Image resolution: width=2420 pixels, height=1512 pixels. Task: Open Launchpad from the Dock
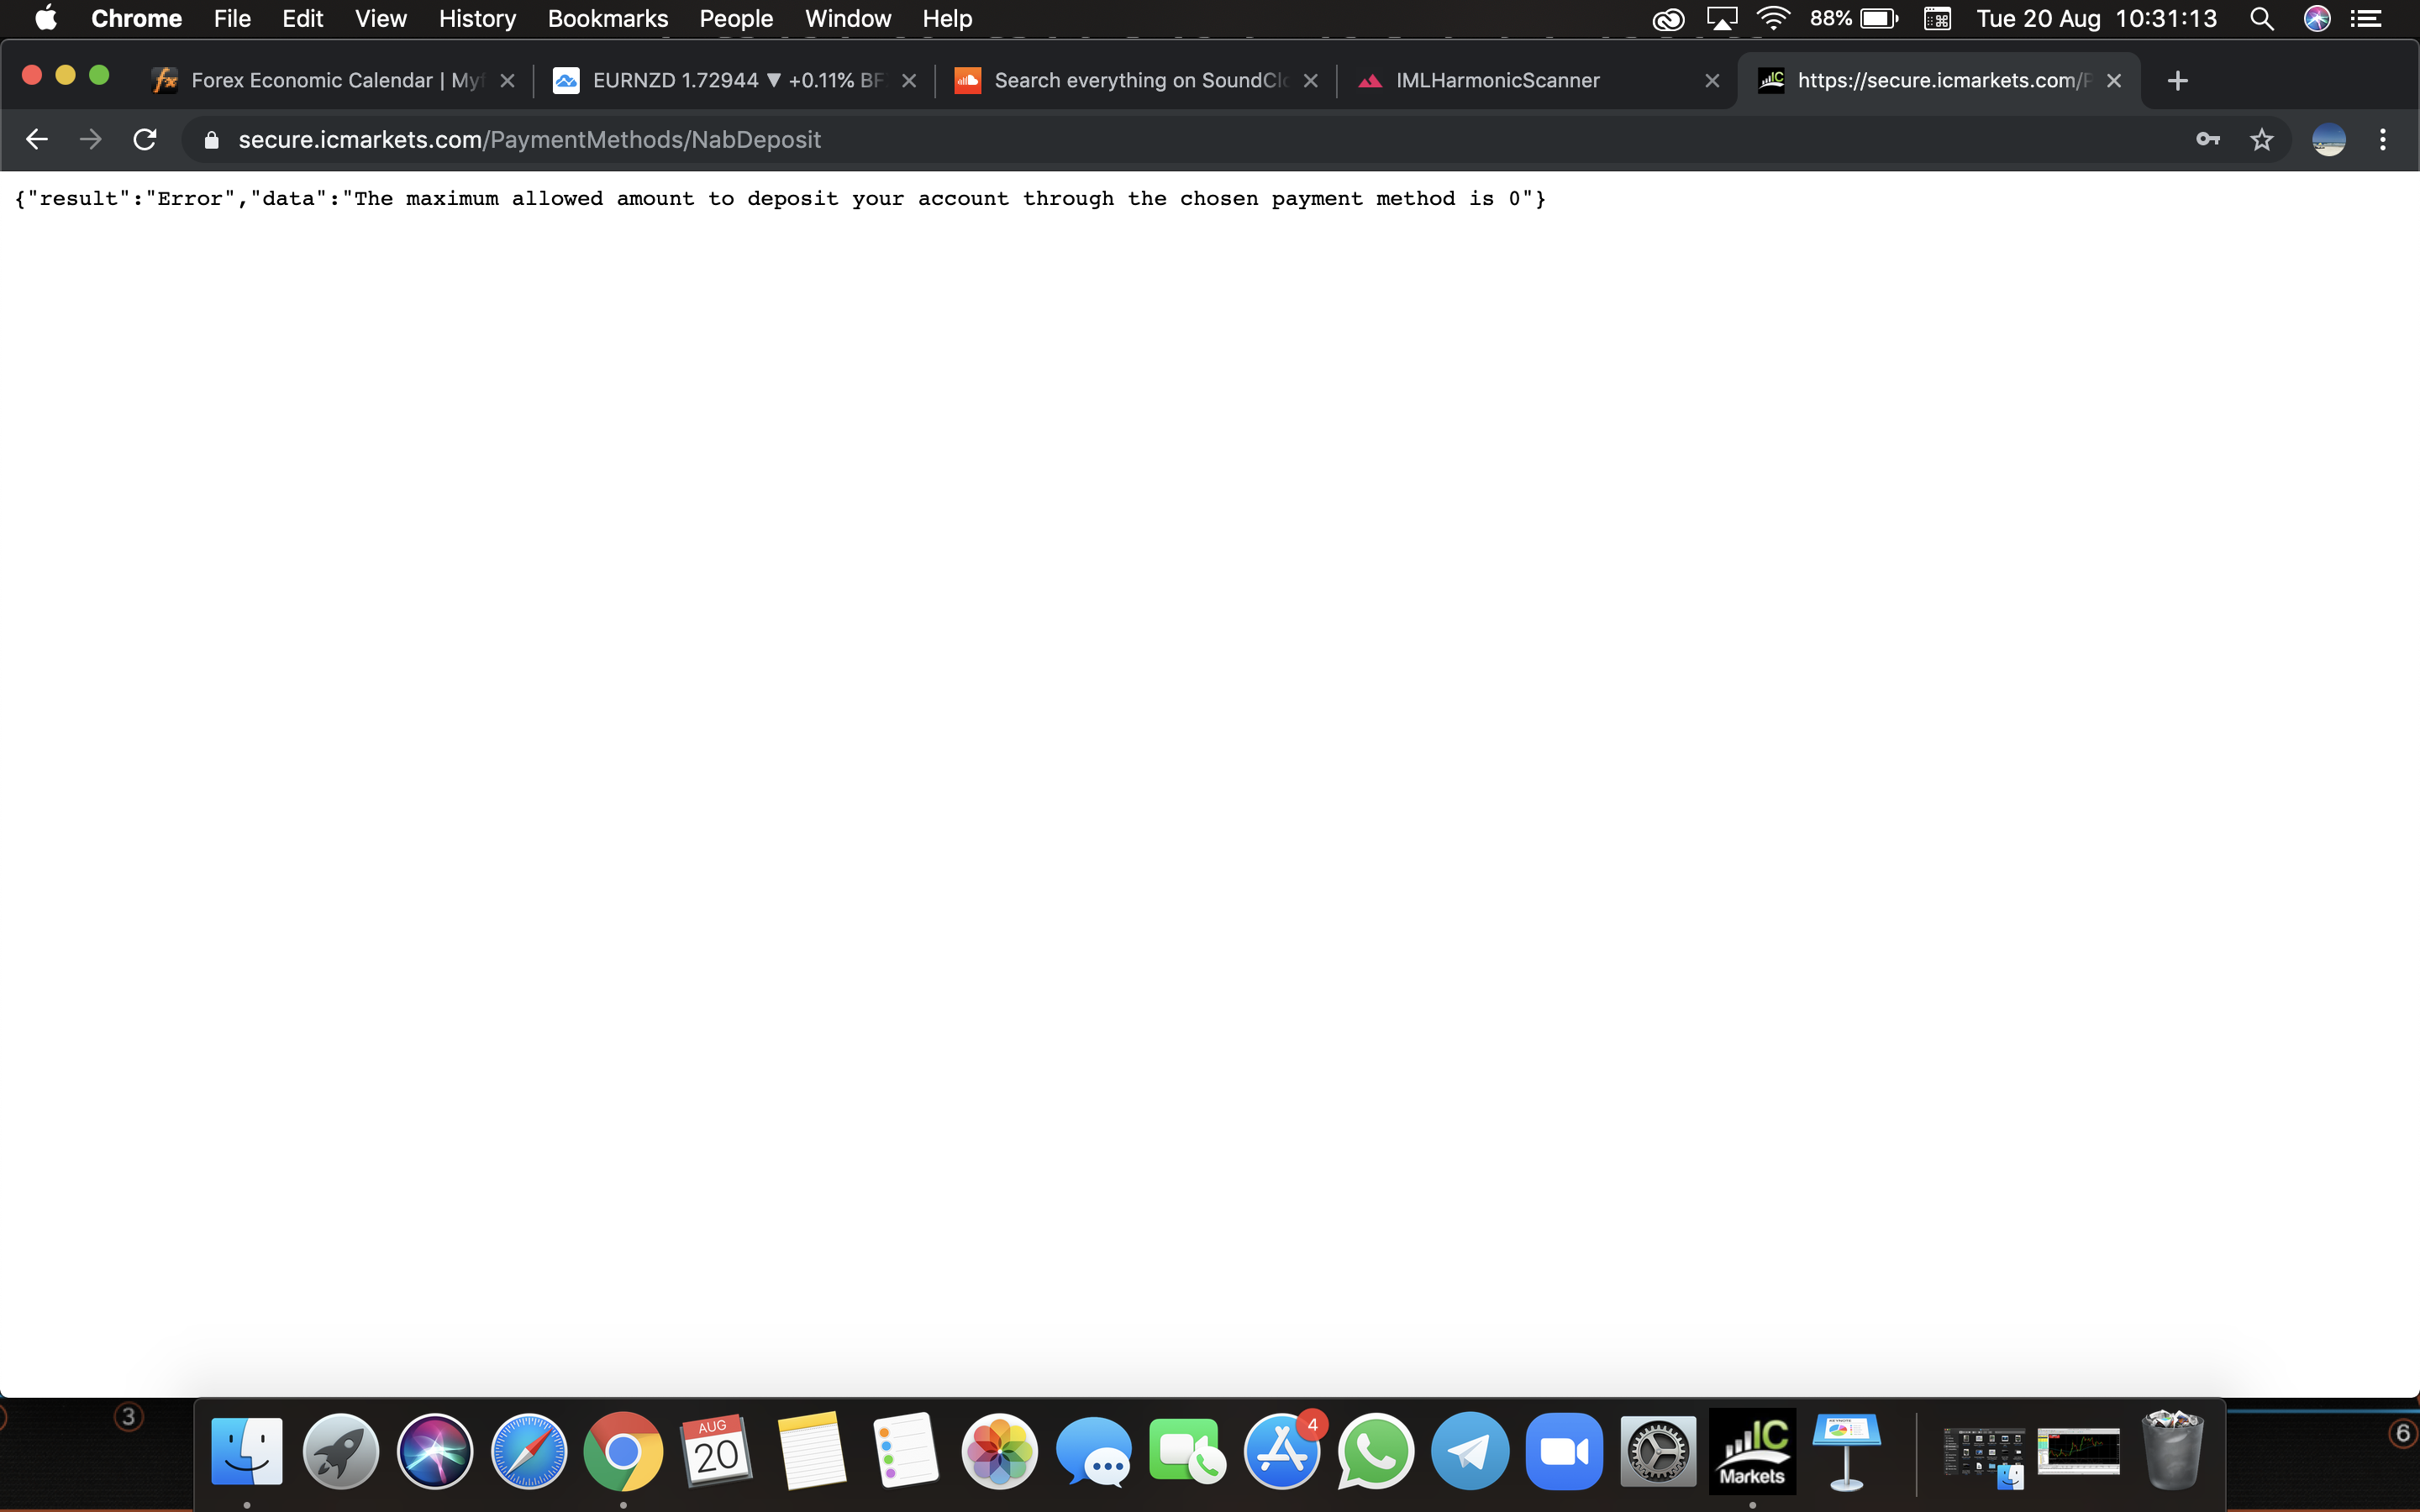[341, 1451]
